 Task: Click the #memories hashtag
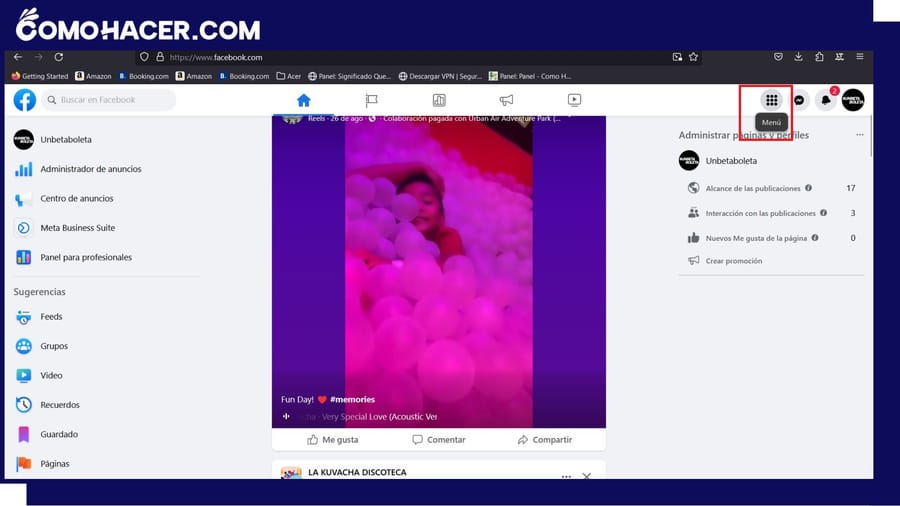click(x=352, y=399)
